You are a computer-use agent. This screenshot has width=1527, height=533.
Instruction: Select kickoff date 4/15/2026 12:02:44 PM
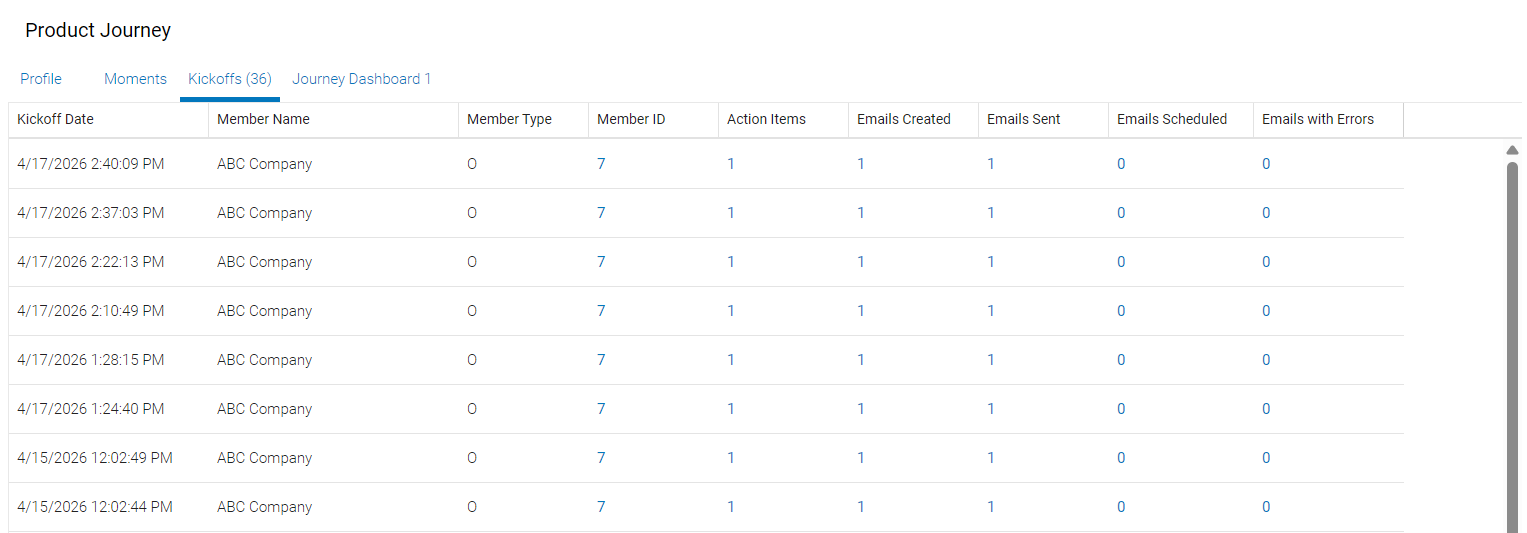tap(95, 507)
